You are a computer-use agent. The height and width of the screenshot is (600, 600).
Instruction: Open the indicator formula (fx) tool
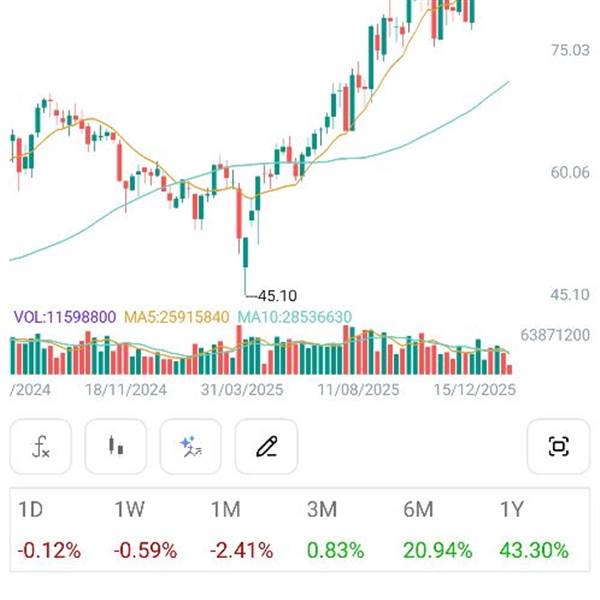click(x=41, y=446)
